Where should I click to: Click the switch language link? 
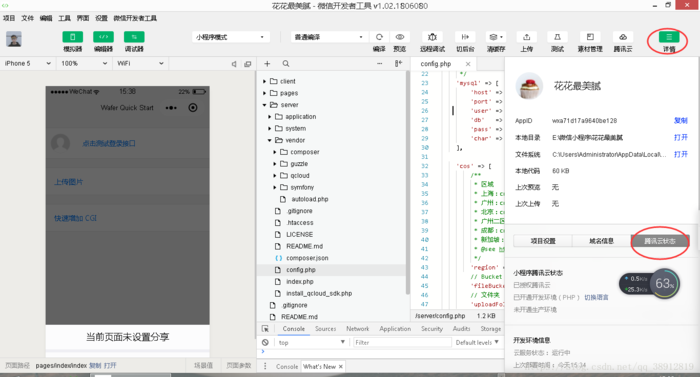(596, 297)
